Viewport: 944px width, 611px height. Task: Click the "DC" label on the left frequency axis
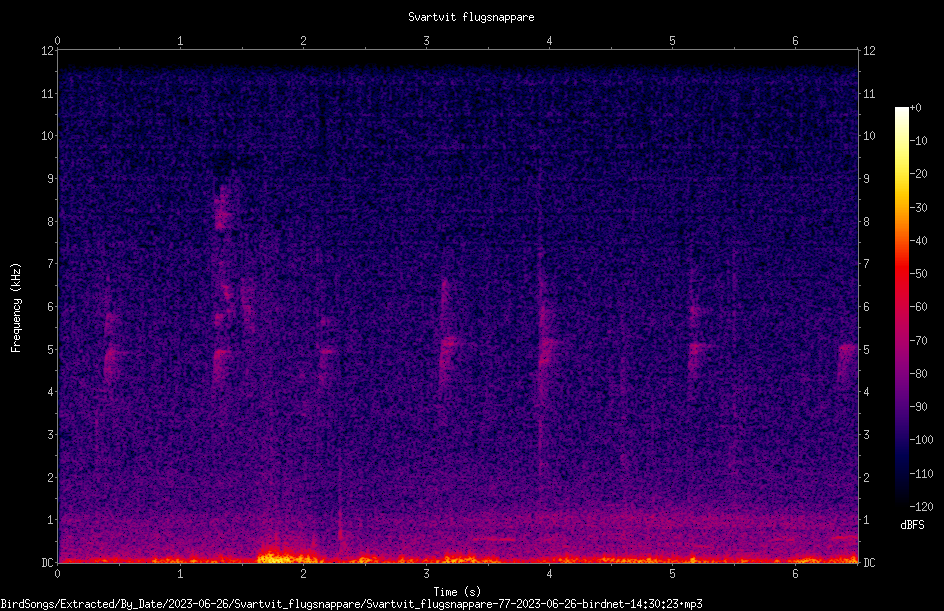coord(47,563)
